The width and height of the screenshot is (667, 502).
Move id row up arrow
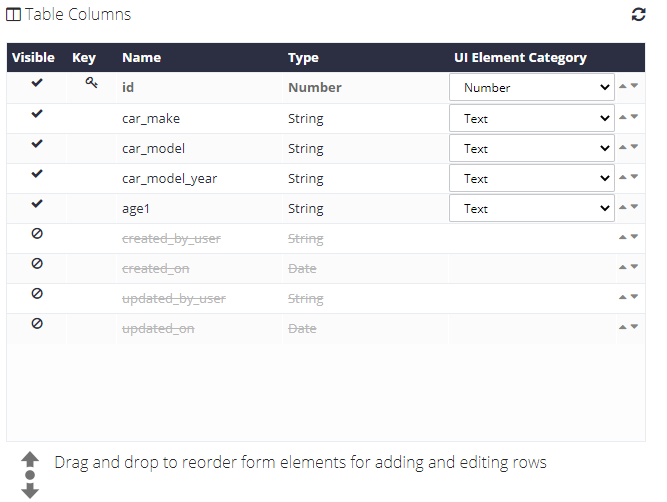[622, 86]
